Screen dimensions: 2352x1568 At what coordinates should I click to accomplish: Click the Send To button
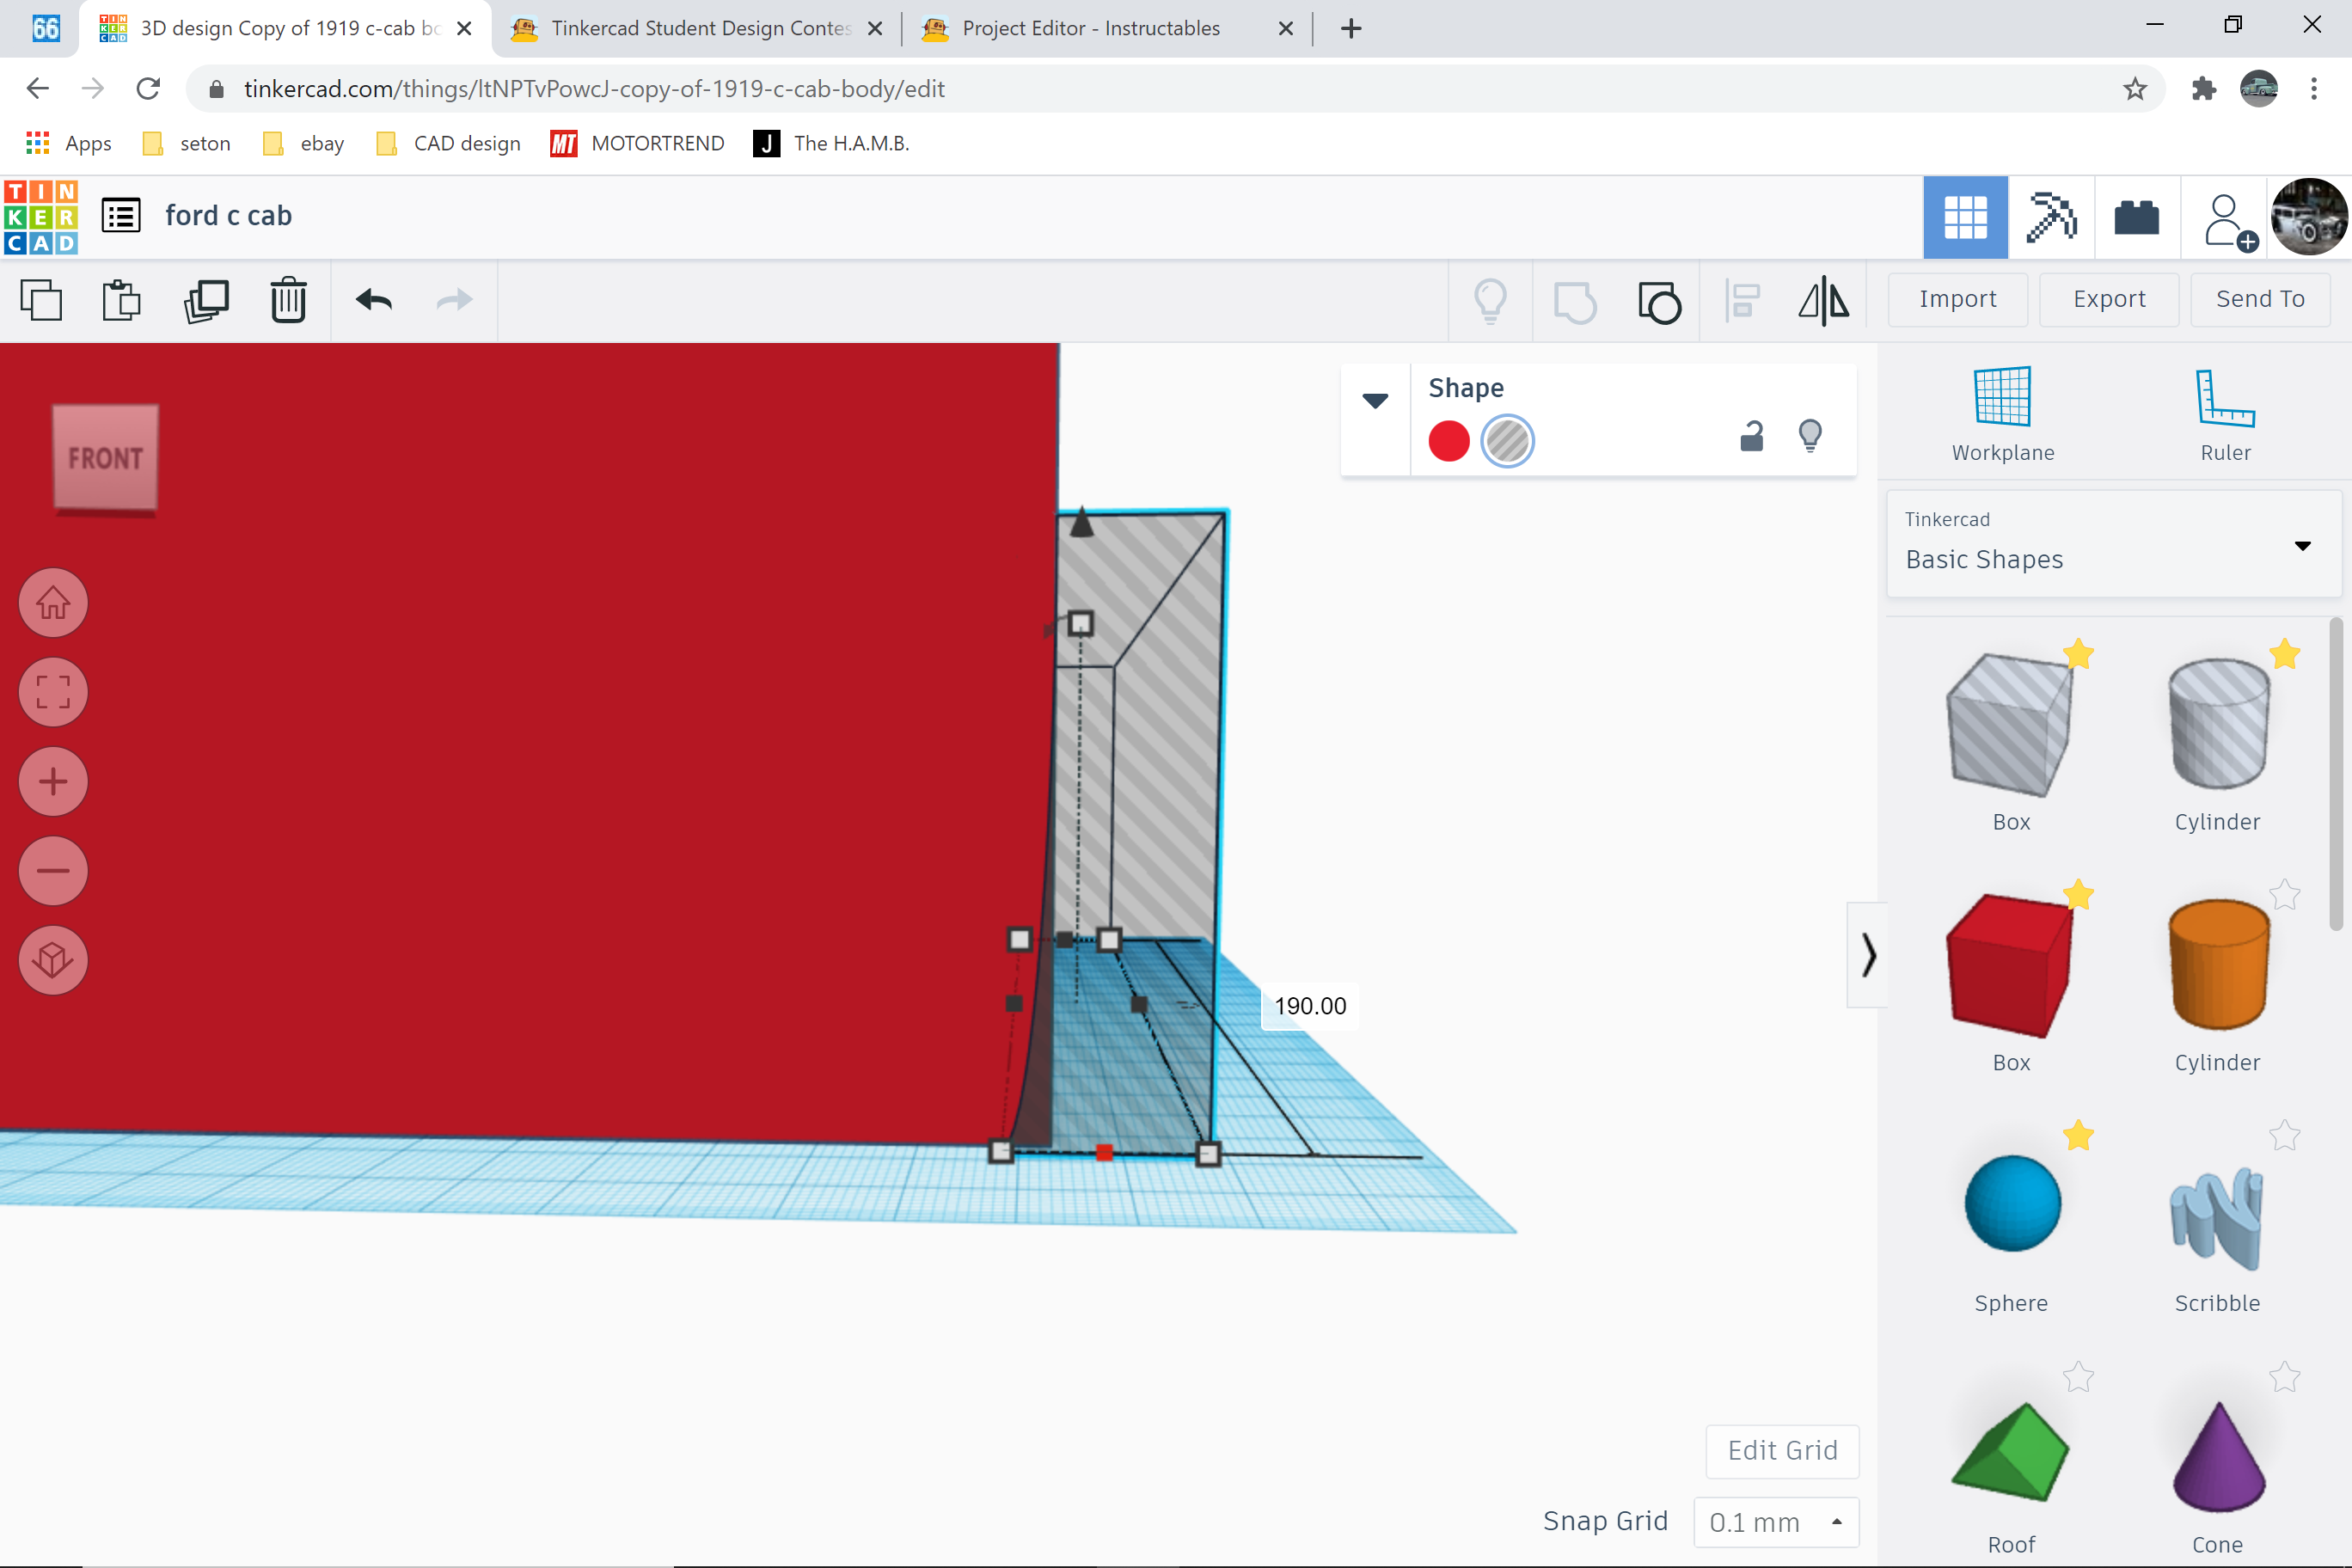click(x=2260, y=299)
